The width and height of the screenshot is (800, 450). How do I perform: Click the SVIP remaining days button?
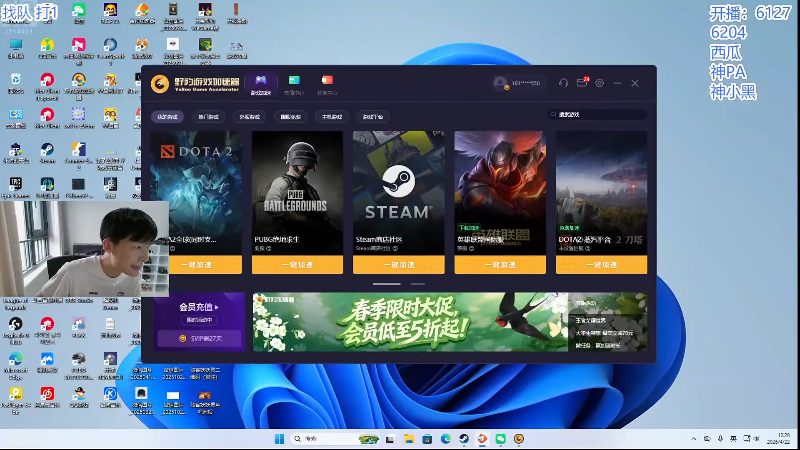tap(199, 338)
